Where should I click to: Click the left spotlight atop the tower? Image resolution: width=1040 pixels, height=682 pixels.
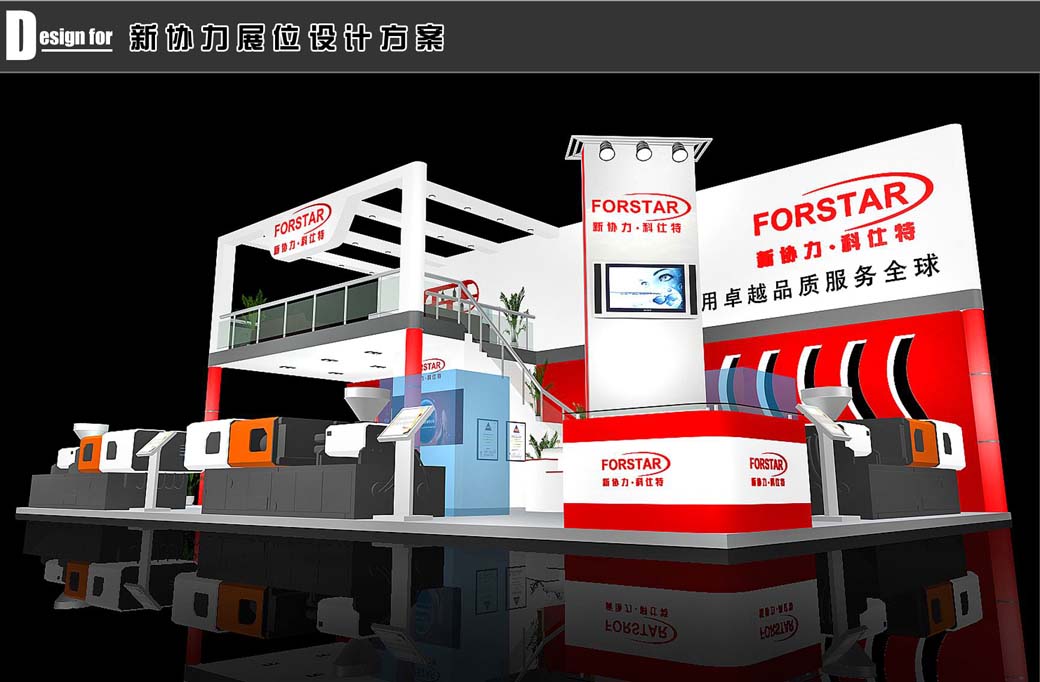click(606, 152)
